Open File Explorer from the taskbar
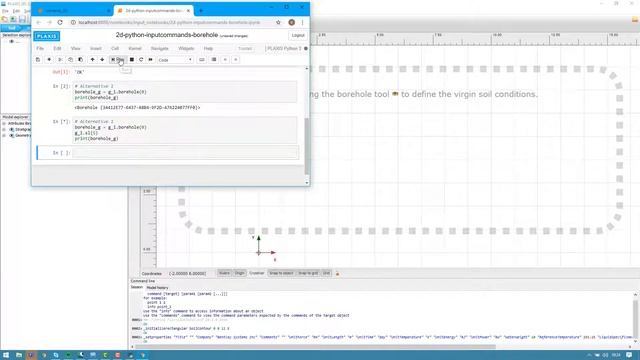Screen dimensions: 640x360 [19, 355]
